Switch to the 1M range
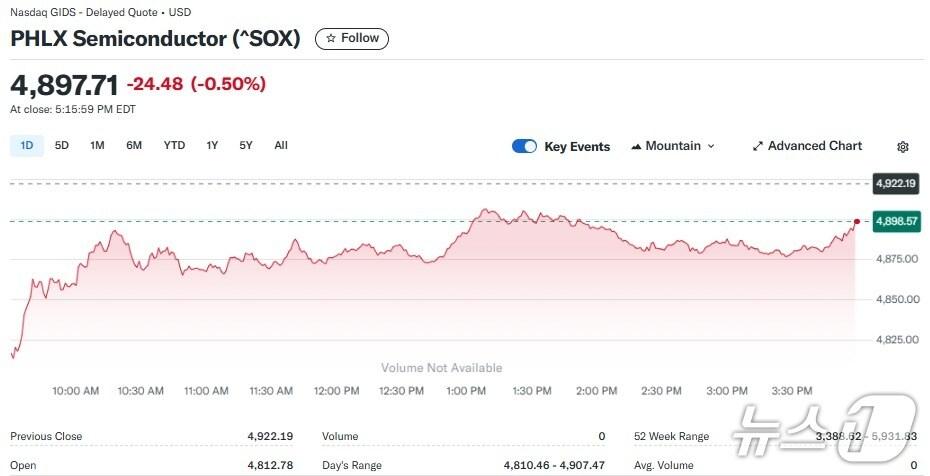The height and width of the screenshot is (476, 930). click(97, 145)
